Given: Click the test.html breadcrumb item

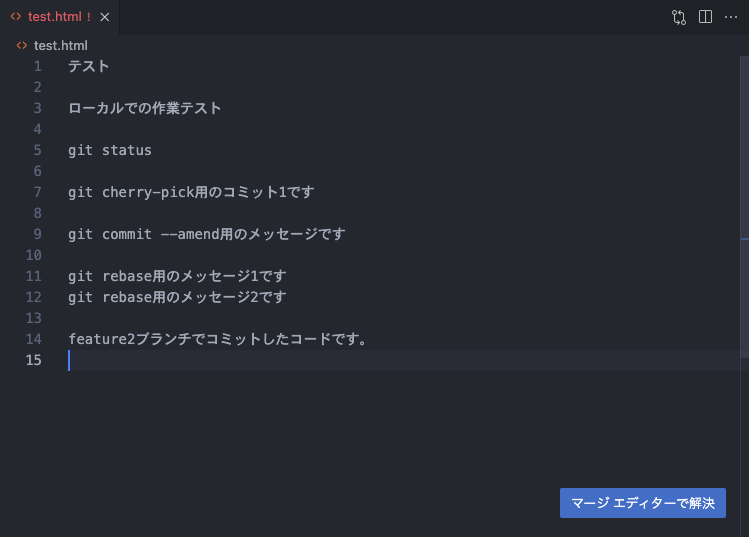Looking at the screenshot, I should coord(61,45).
